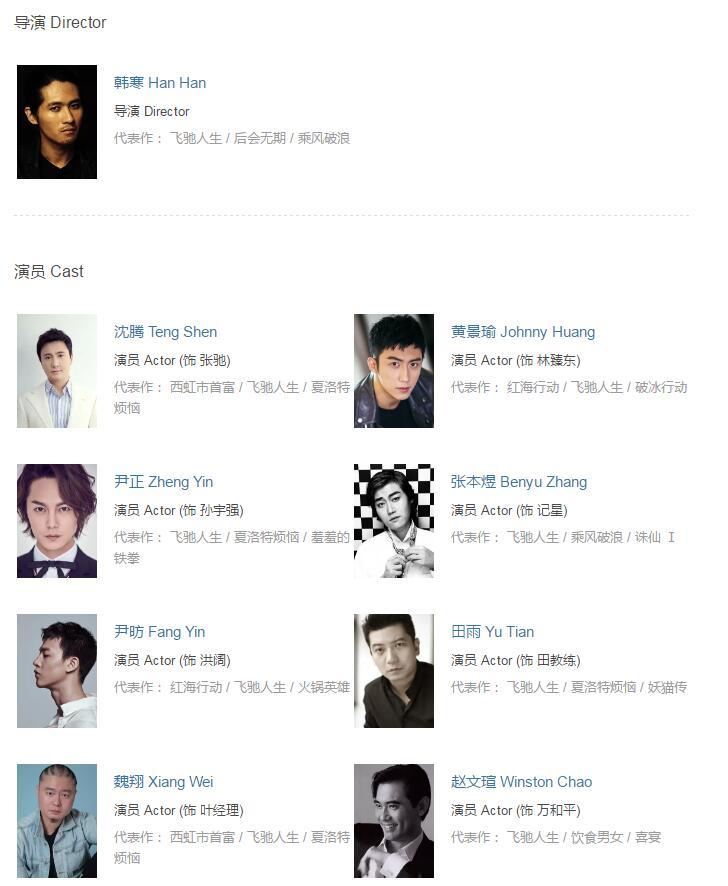This screenshot has width=728, height=886.
Task: Click photo thumbnail beside Xiang Wei
Action: pos(57,821)
